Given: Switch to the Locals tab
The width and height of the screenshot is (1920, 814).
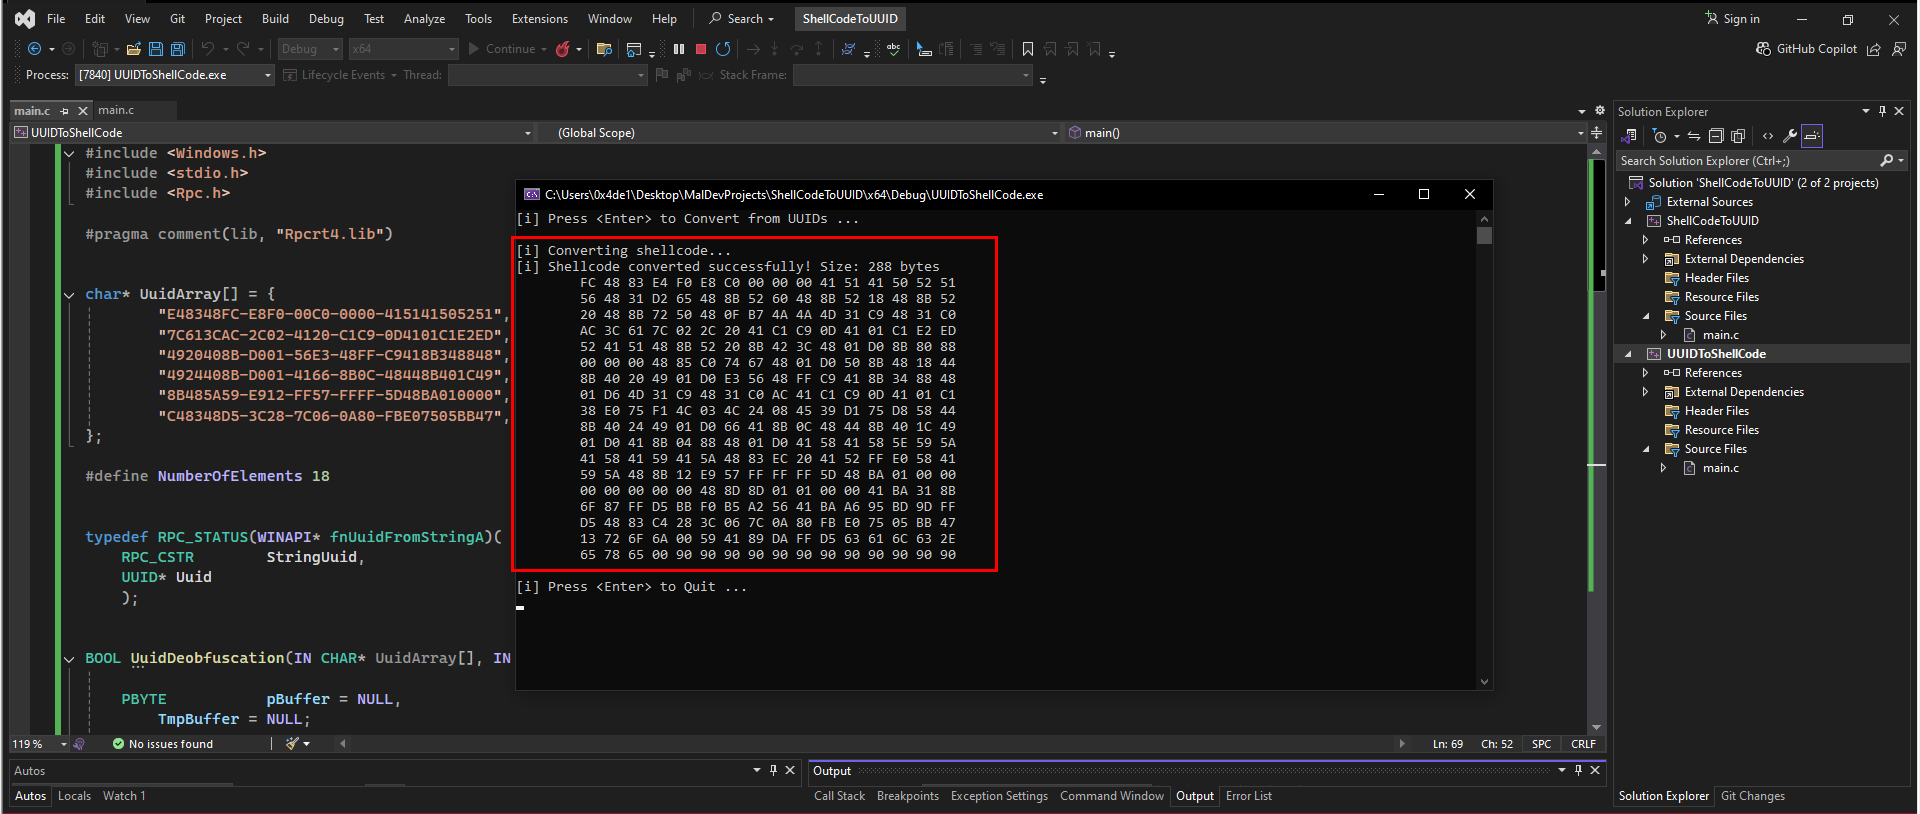Looking at the screenshot, I should [x=74, y=796].
